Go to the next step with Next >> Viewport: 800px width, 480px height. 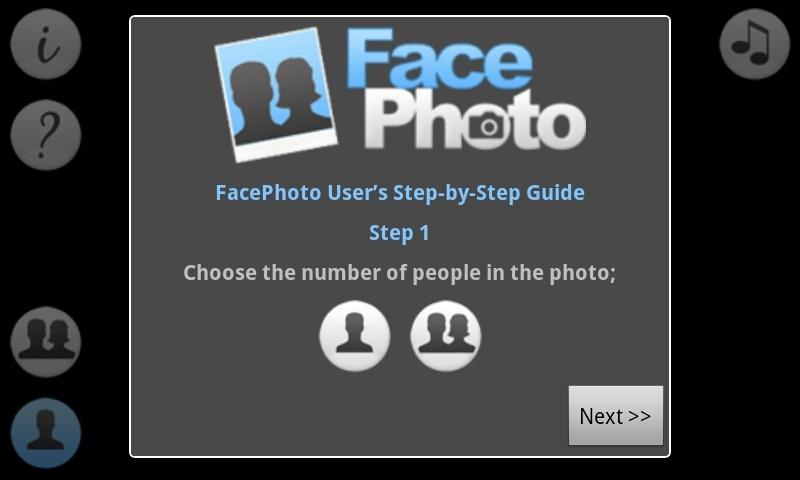(616, 416)
